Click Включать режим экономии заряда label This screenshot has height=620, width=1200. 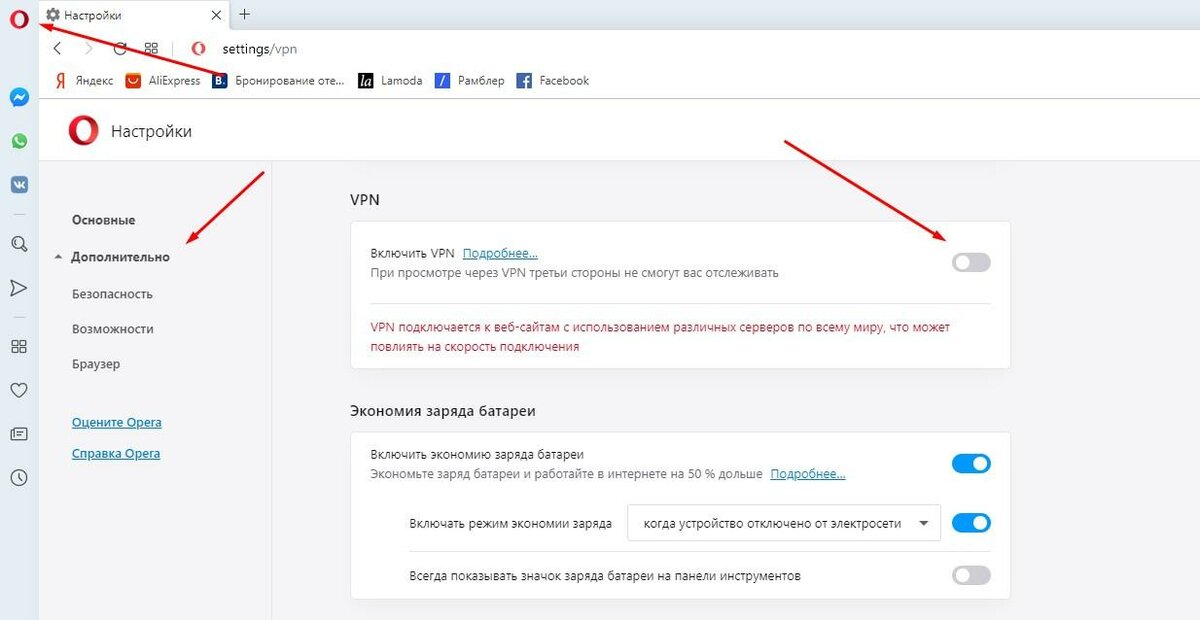click(510, 523)
